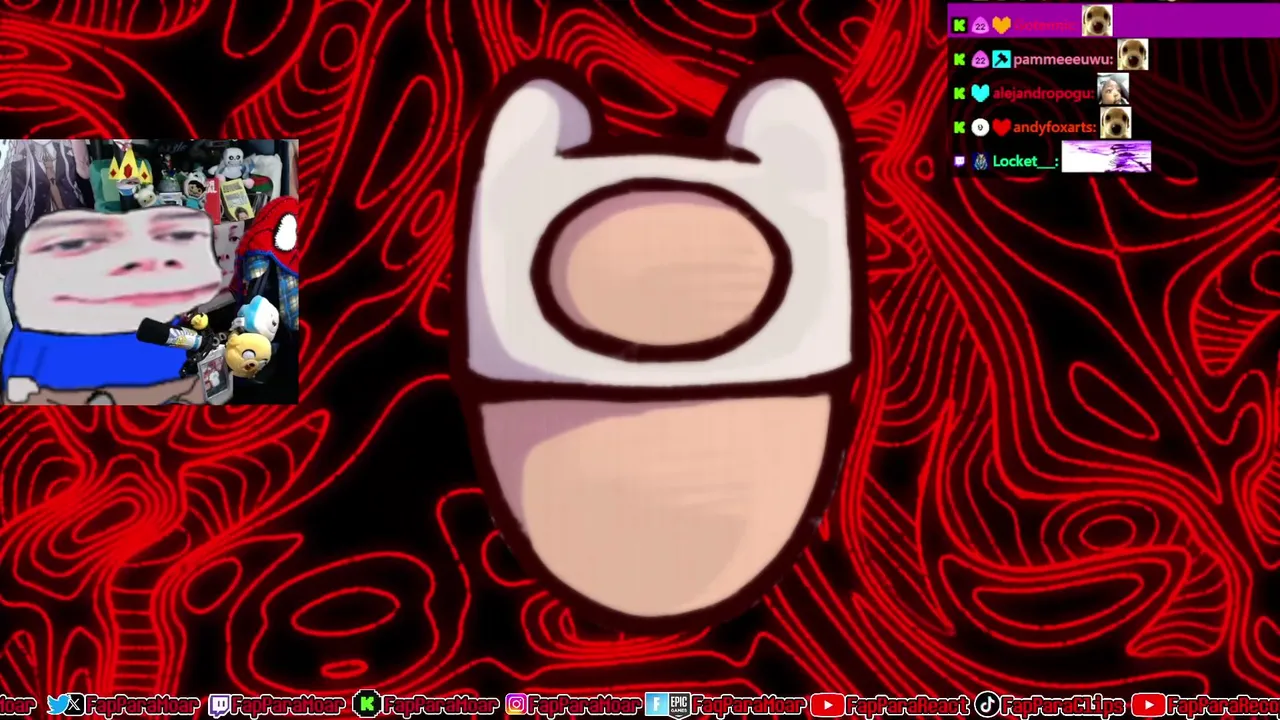Image resolution: width=1280 pixels, height=720 pixels.
Task: Click the Epic Games logo
Action: tap(679, 705)
